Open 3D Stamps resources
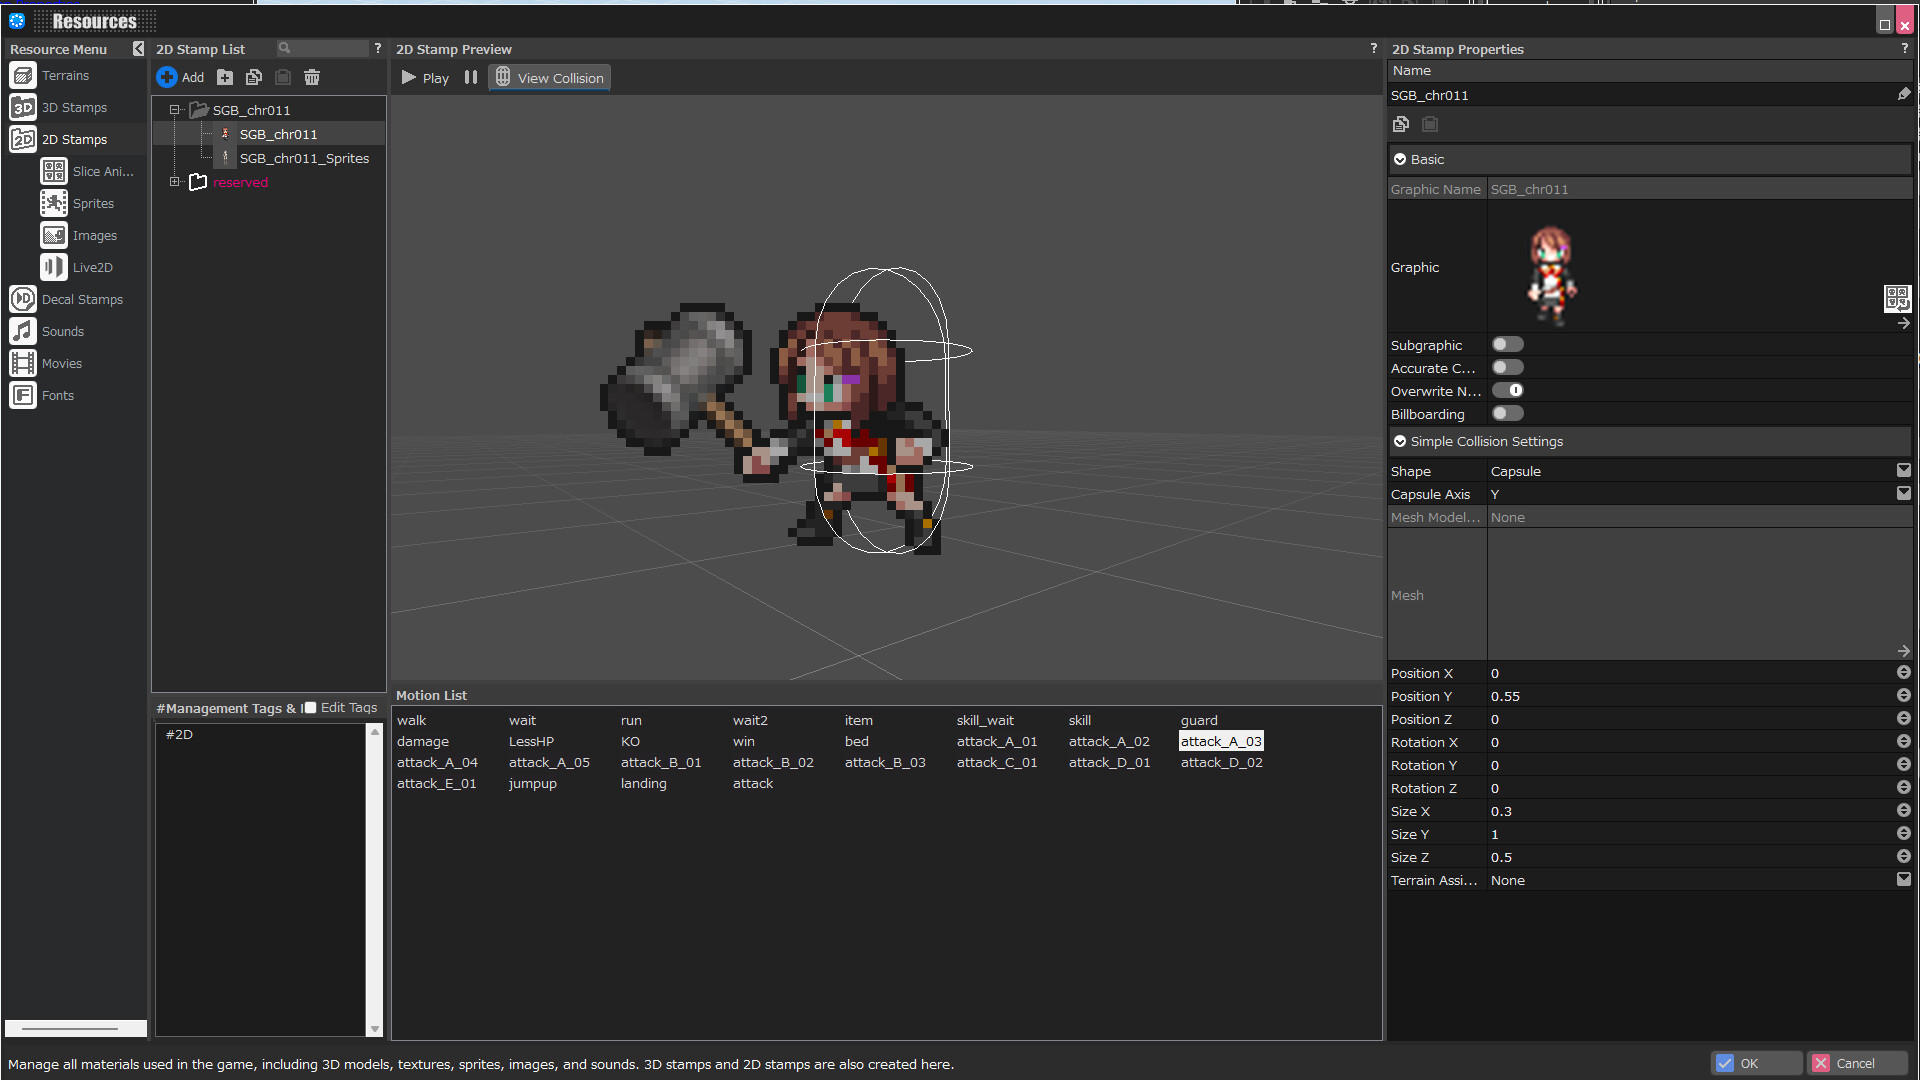 (74, 107)
